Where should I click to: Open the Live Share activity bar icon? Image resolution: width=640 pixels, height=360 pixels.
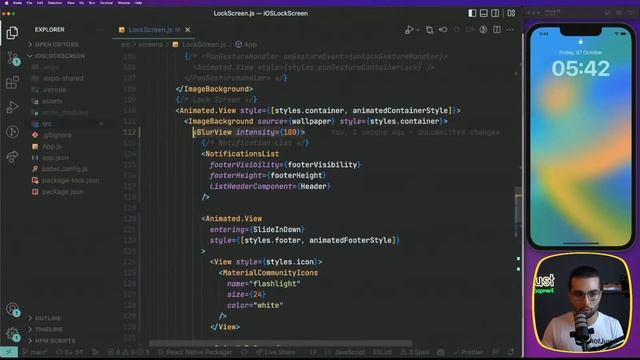12,156
